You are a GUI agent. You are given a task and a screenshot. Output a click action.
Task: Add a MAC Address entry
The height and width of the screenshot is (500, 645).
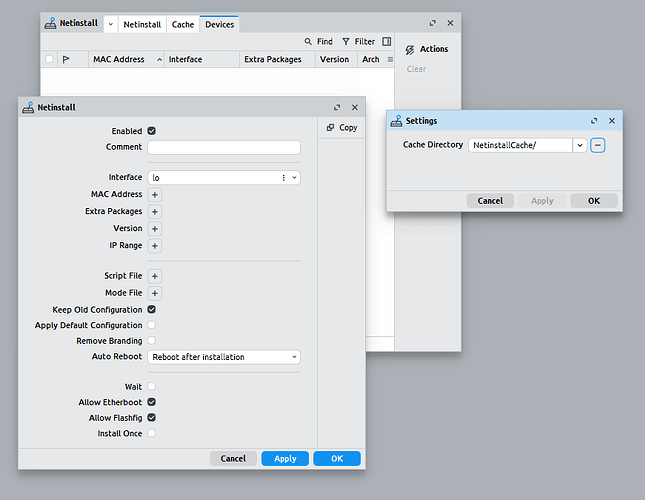click(x=155, y=194)
